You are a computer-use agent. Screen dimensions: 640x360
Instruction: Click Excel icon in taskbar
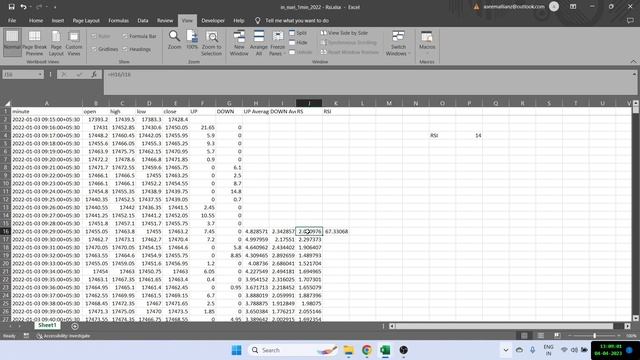click(x=385, y=350)
